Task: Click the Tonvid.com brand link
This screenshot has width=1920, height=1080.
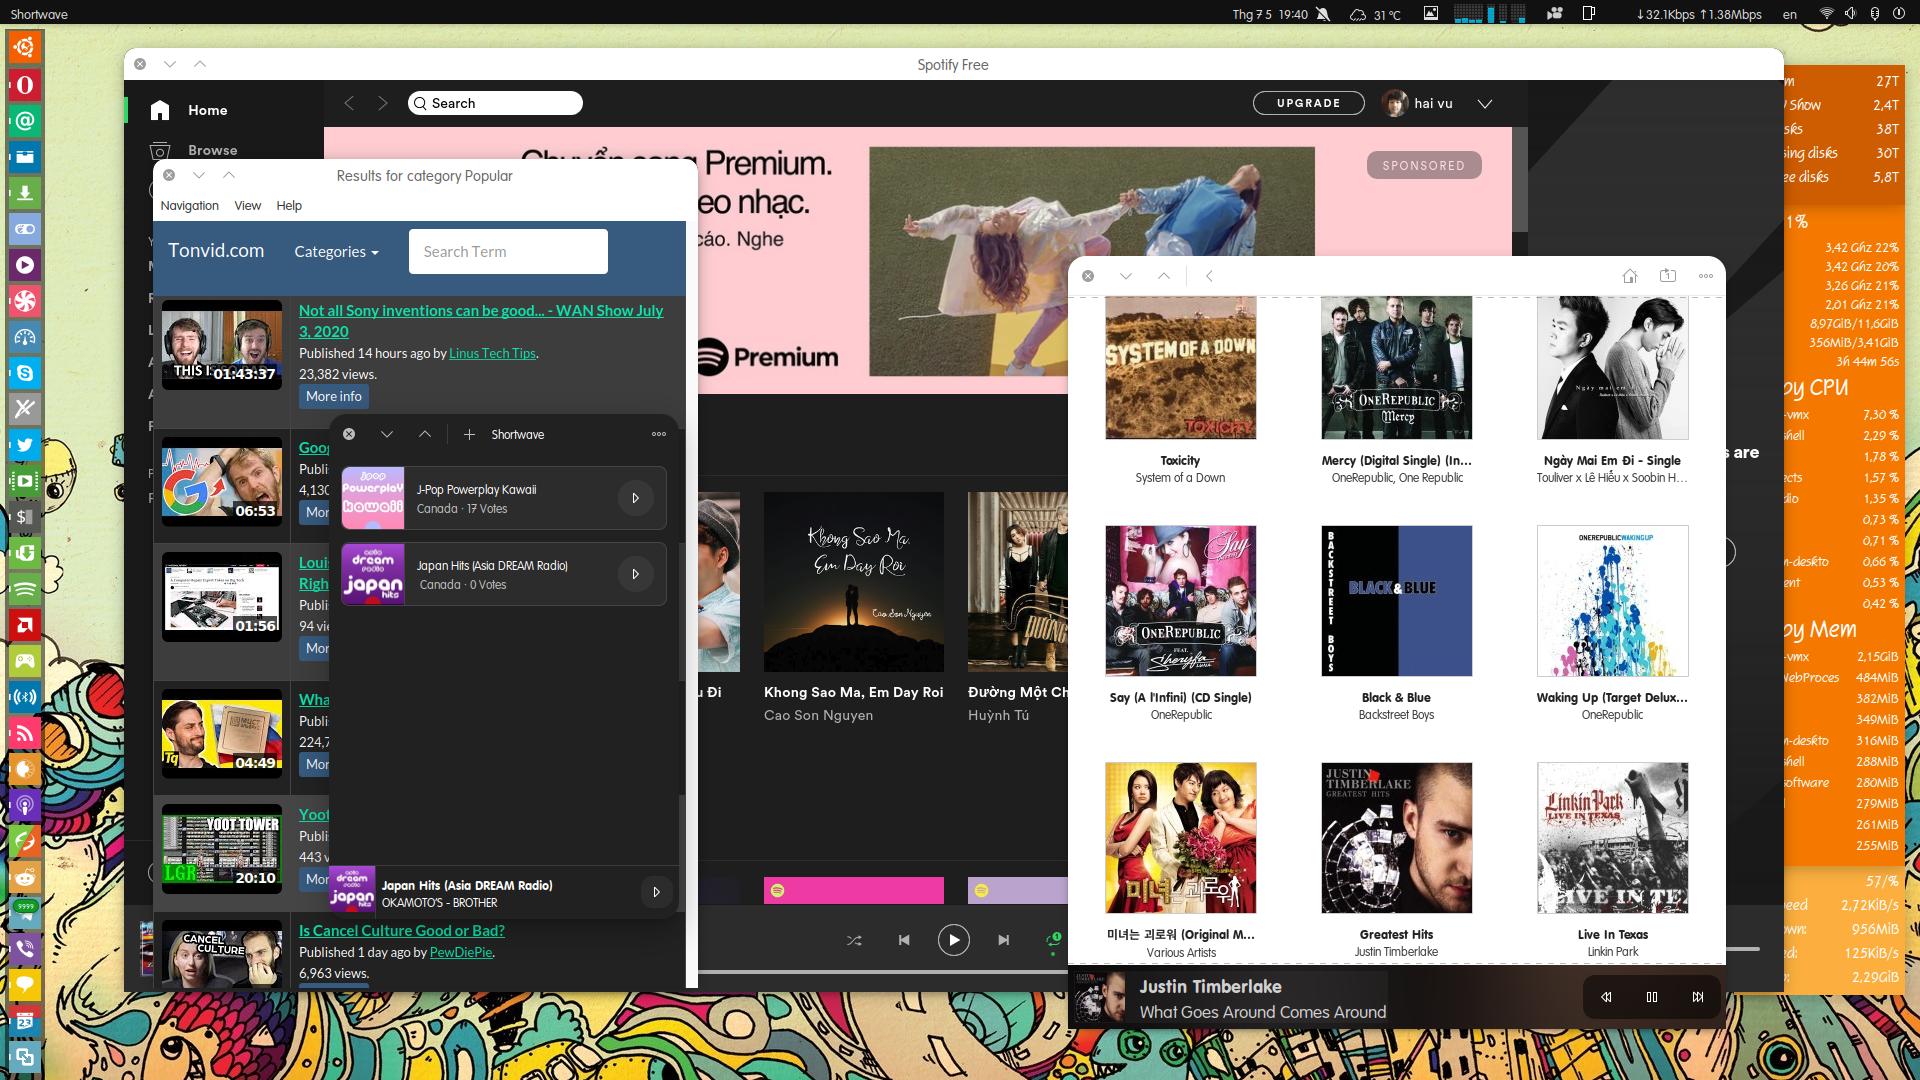Action: pos(216,251)
